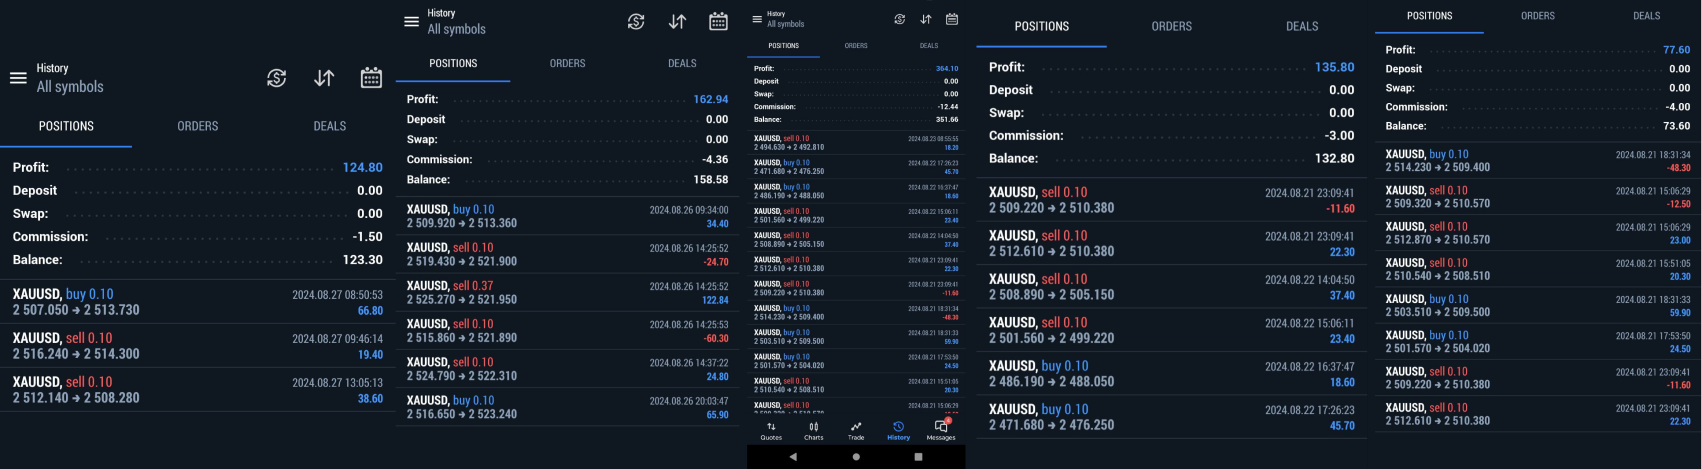
Task: Select the POSITIONS tab above the 135.80 profit
Action: pos(1041,27)
